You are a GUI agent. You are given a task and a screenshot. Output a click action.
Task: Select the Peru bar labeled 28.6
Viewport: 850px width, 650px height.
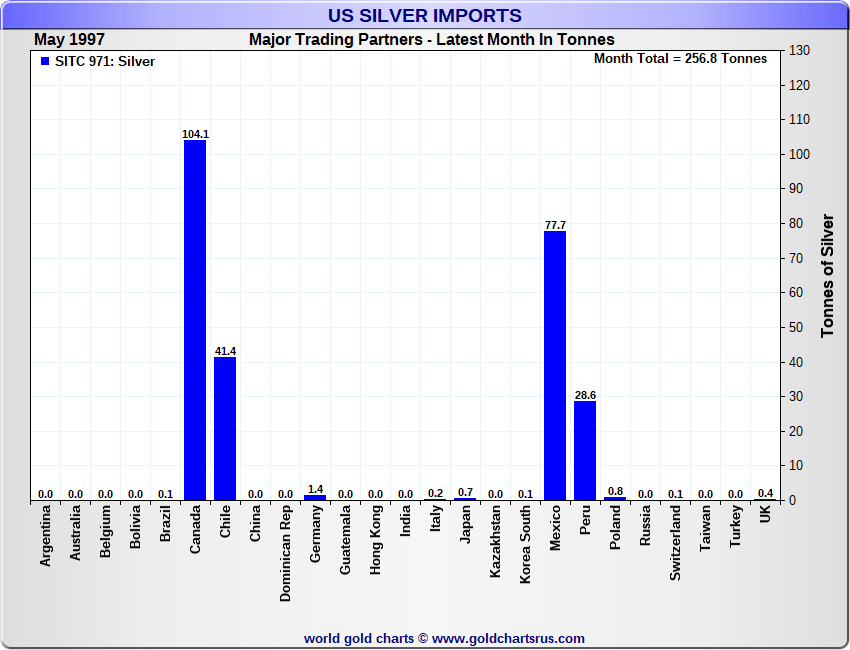[585, 450]
